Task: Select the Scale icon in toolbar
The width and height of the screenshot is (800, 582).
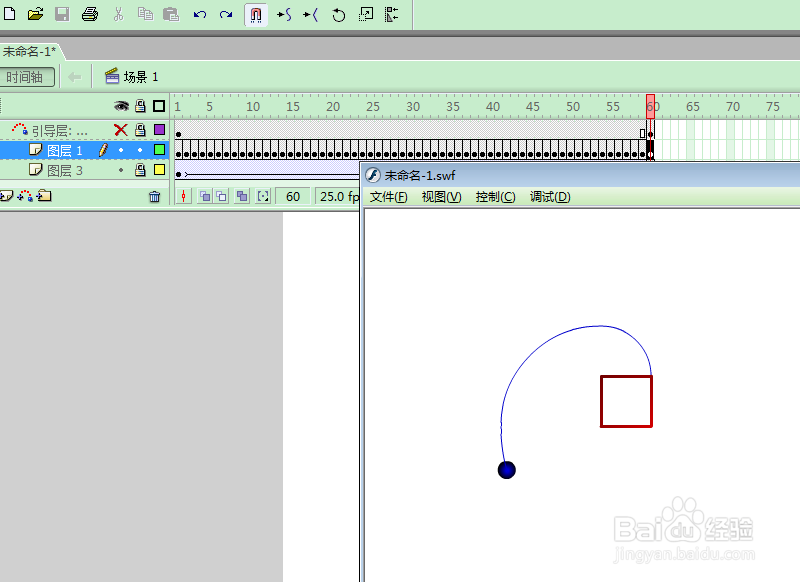Action: click(x=366, y=14)
